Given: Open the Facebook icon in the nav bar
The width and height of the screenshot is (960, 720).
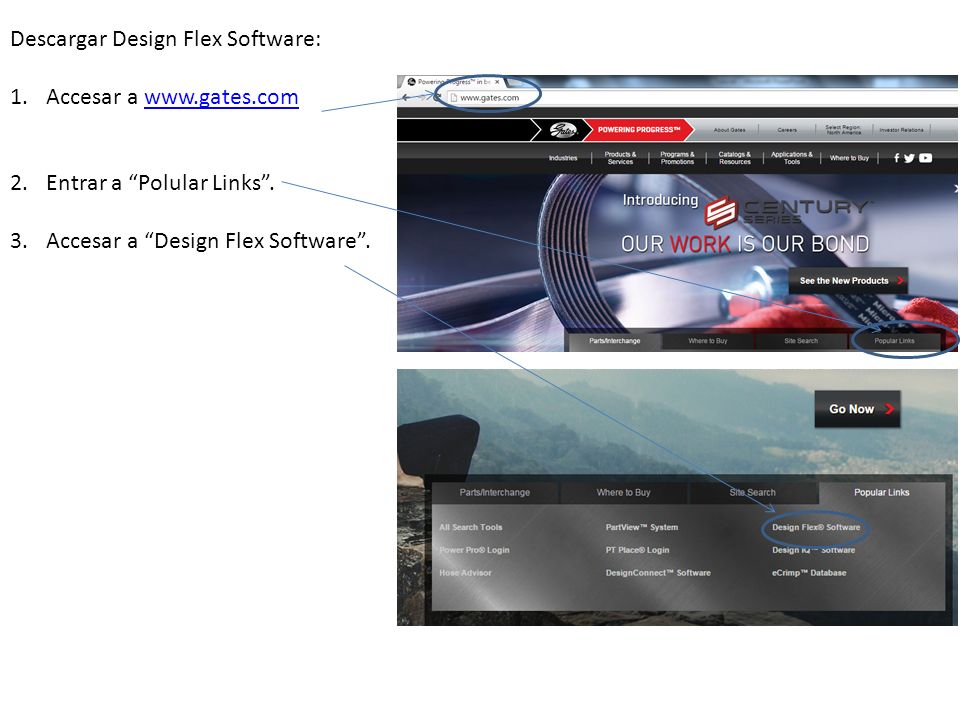Looking at the screenshot, I should [x=896, y=158].
